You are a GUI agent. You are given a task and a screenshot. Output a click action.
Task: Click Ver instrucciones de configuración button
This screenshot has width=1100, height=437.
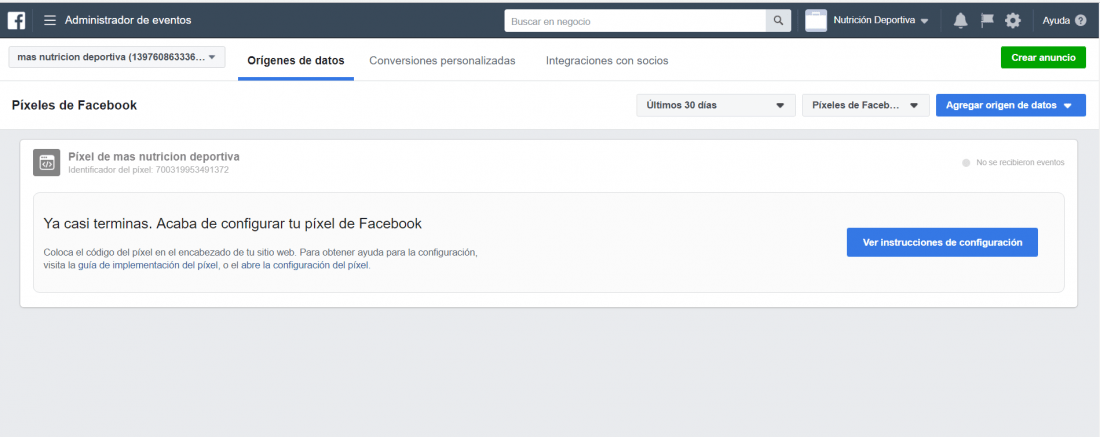click(x=941, y=242)
